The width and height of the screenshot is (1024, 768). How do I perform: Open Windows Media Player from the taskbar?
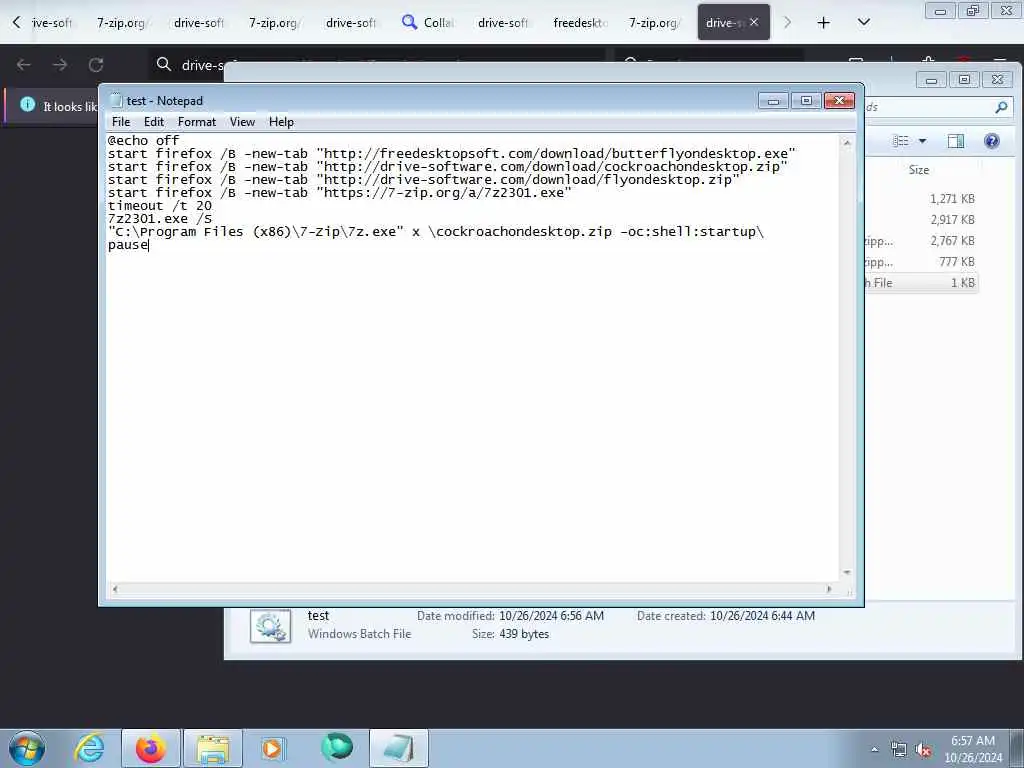pos(272,748)
